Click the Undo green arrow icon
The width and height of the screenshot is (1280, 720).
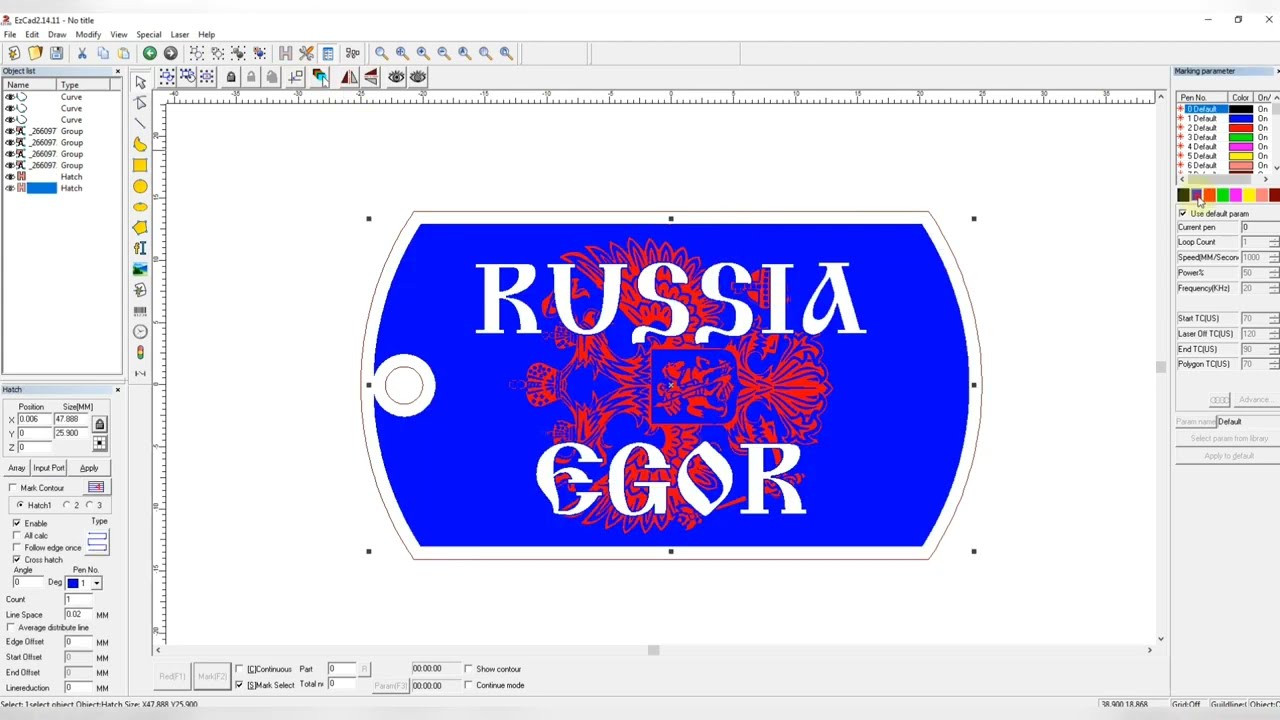click(149, 53)
